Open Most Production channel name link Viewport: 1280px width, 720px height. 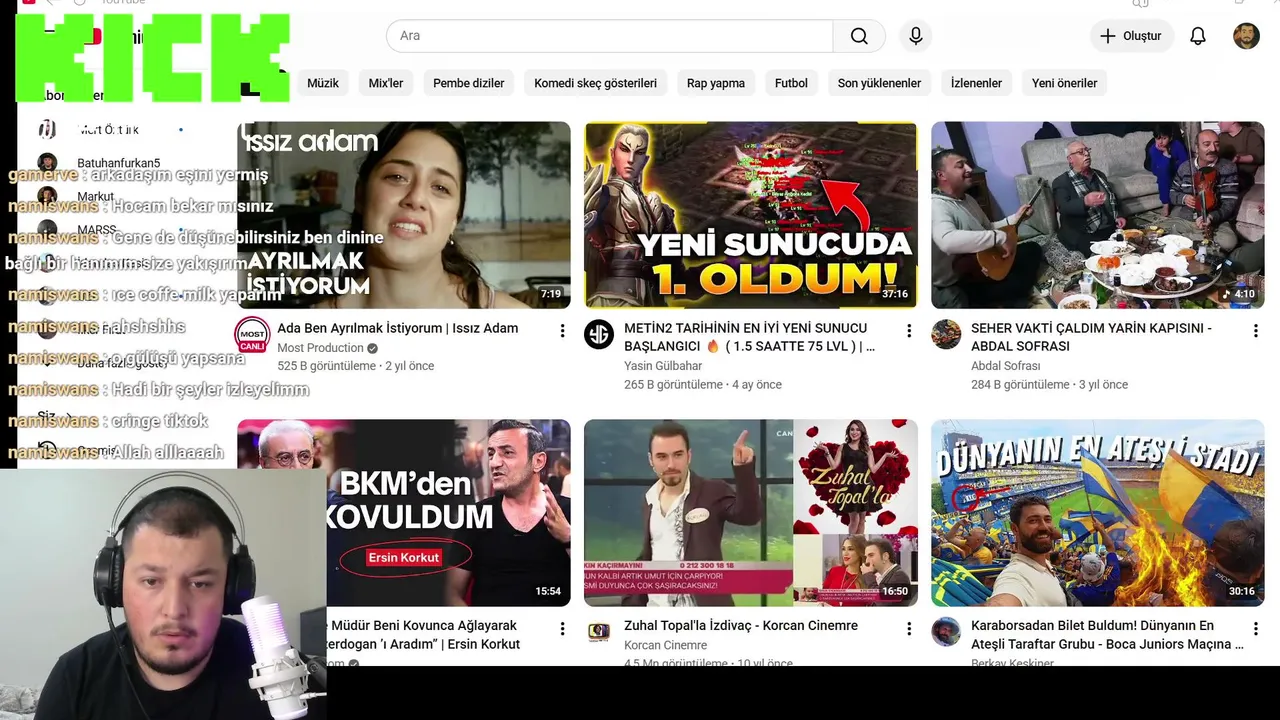coord(320,348)
